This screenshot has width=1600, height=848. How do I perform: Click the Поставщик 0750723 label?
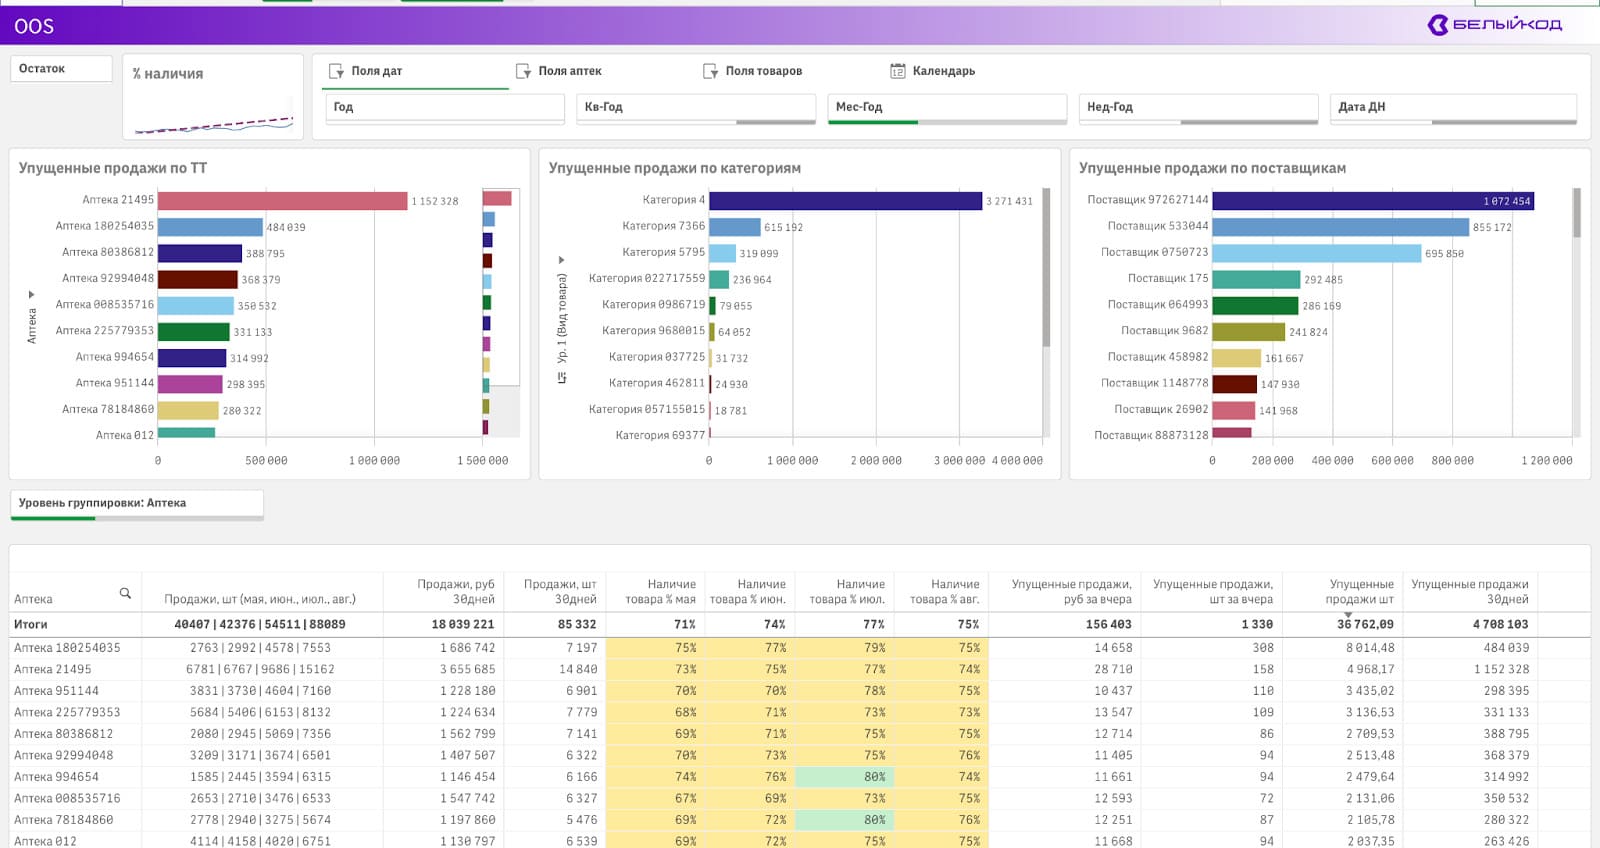[1154, 252]
